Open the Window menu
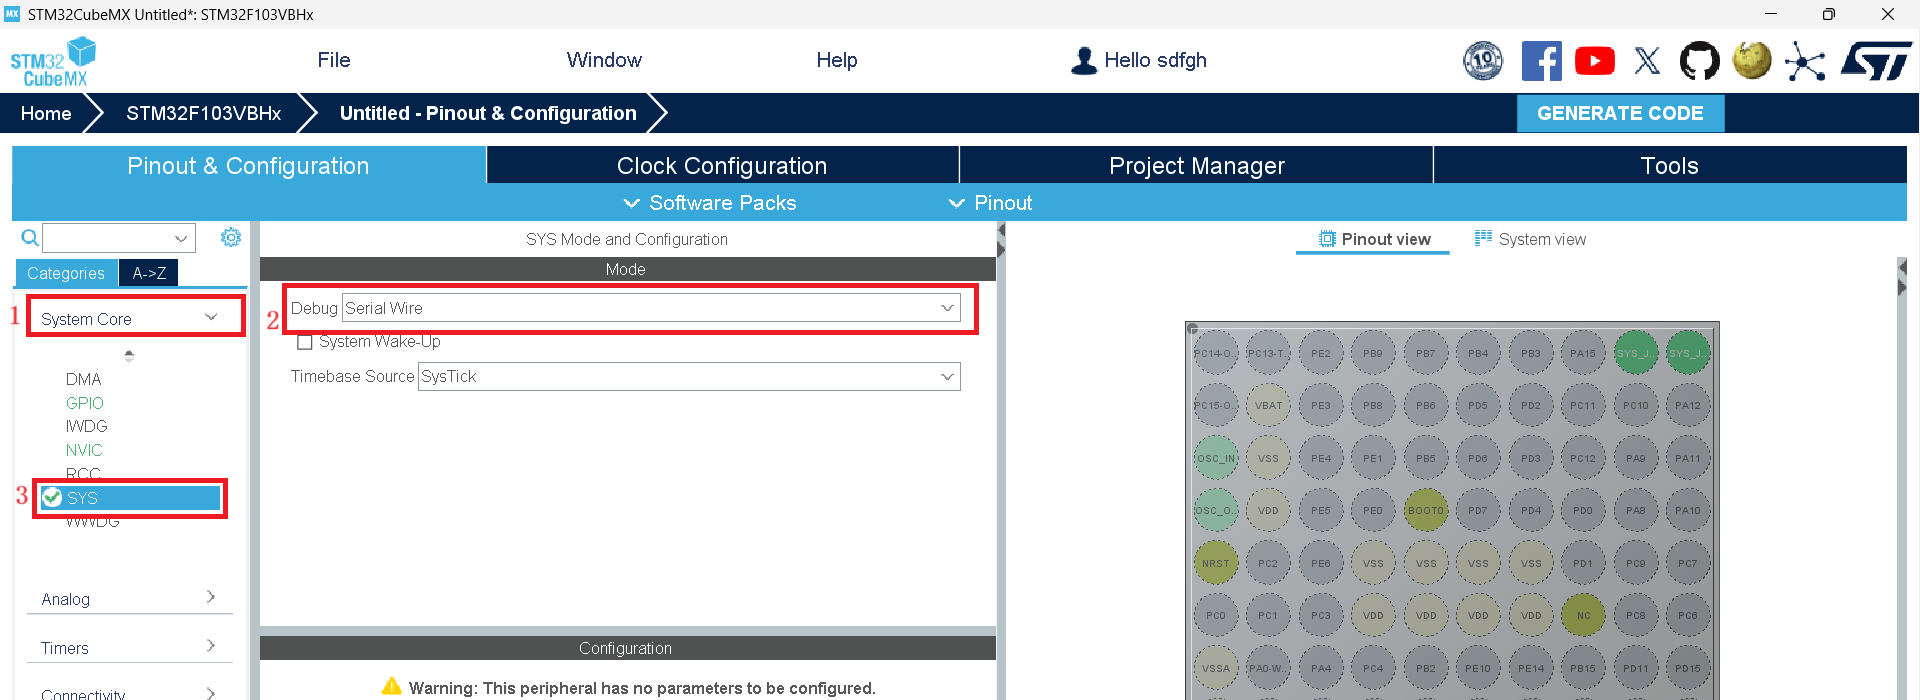This screenshot has width=1920, height=700. coord(604,60)
